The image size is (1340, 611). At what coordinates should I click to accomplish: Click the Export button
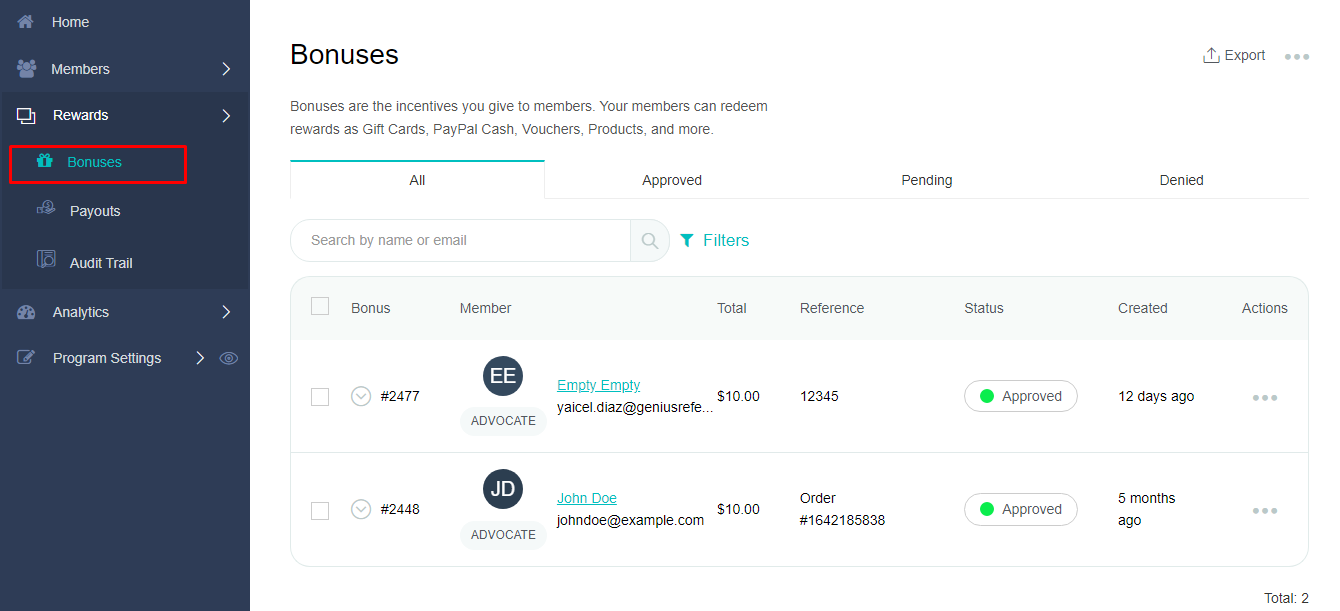pyautogui.click(x=1234, y=55)
